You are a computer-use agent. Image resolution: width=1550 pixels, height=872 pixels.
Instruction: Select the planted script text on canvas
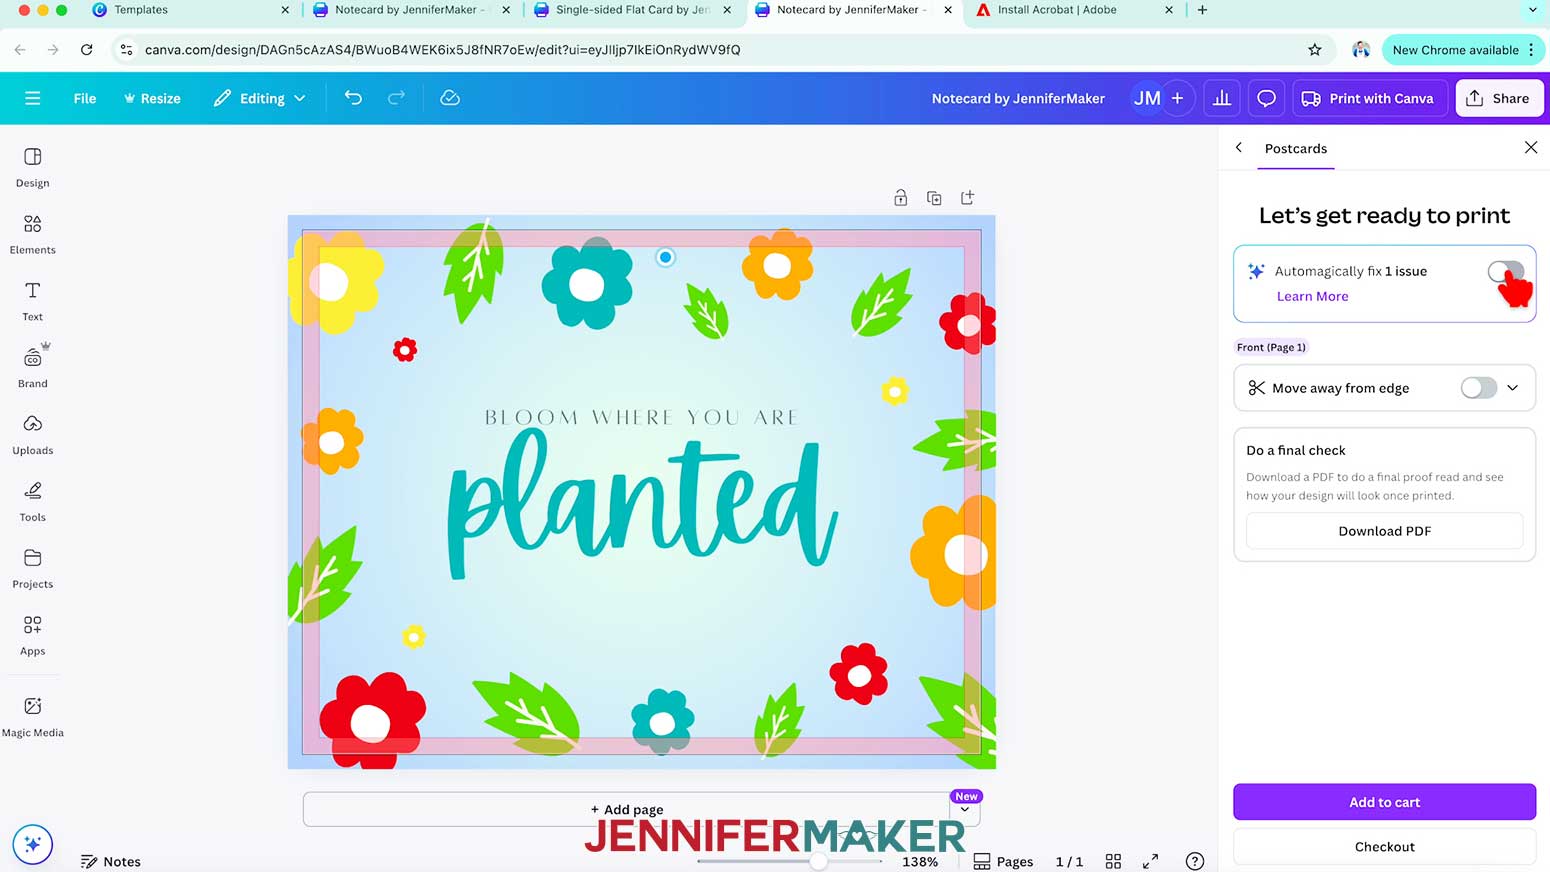[x=641, y=505]
